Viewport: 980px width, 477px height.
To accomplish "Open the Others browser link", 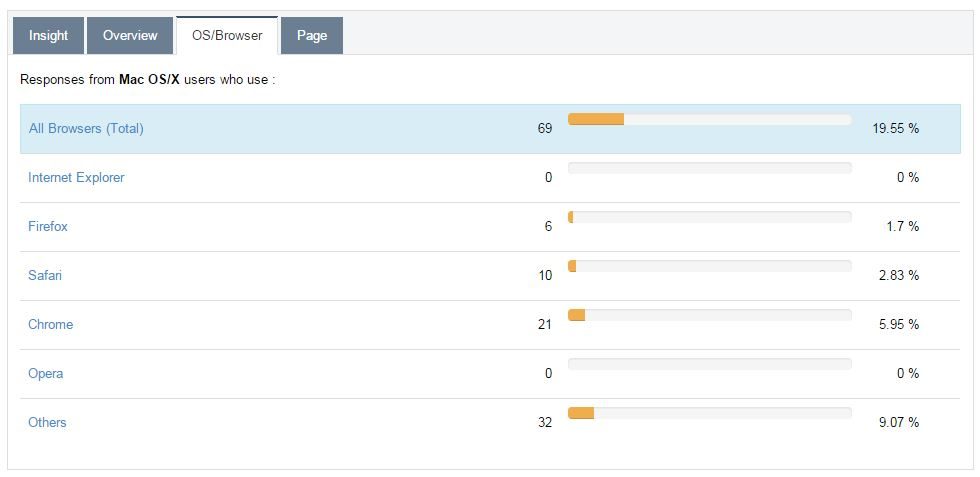I will [47, 422].
